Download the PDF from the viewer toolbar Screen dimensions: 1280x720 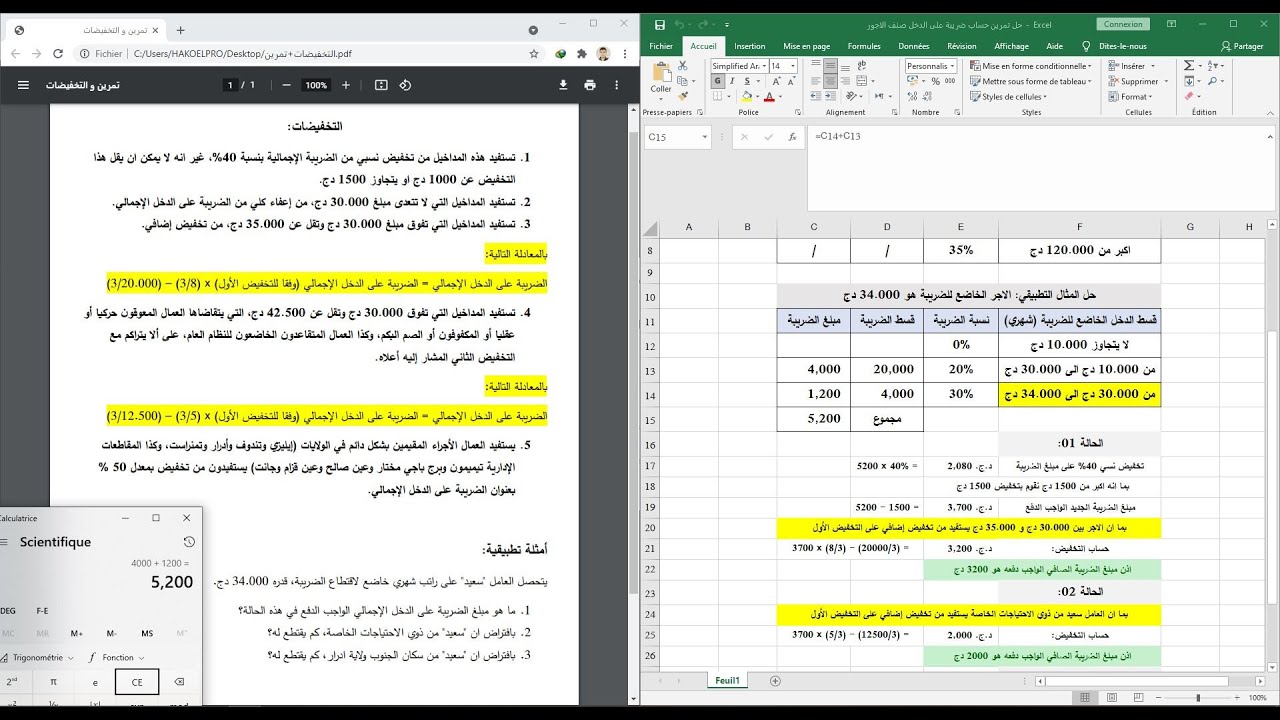click(563, 85)
